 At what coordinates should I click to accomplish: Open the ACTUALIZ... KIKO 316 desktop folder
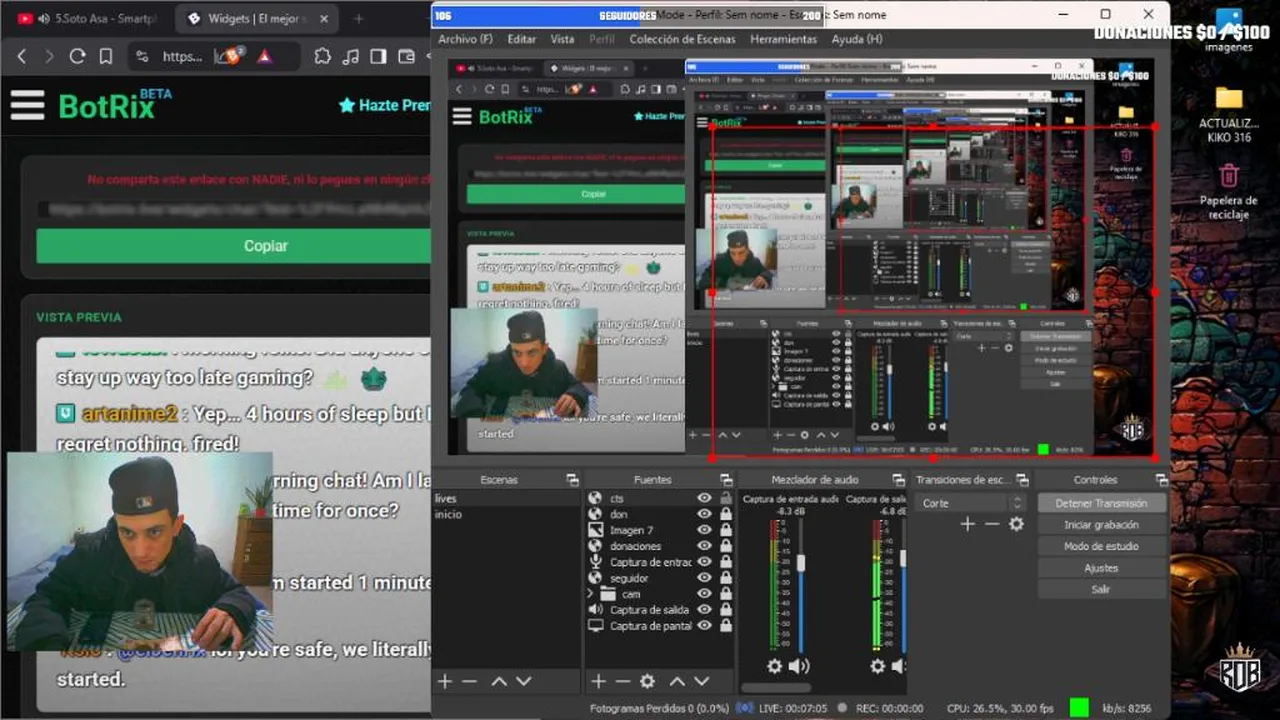(x=1229, y=114)
